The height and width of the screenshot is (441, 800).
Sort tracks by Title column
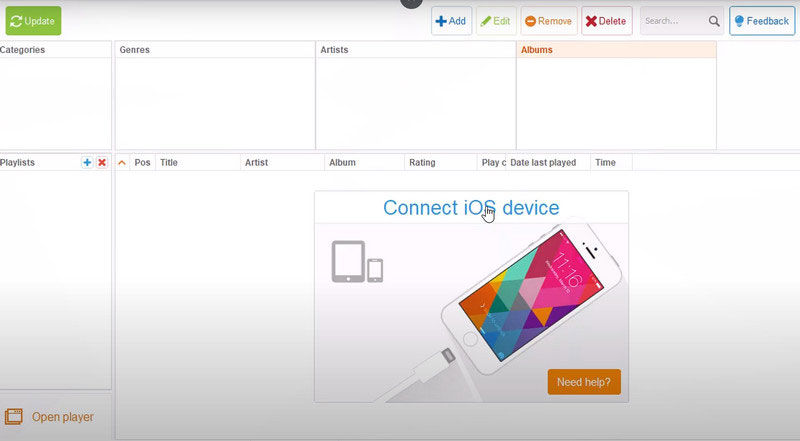(169, 162)
